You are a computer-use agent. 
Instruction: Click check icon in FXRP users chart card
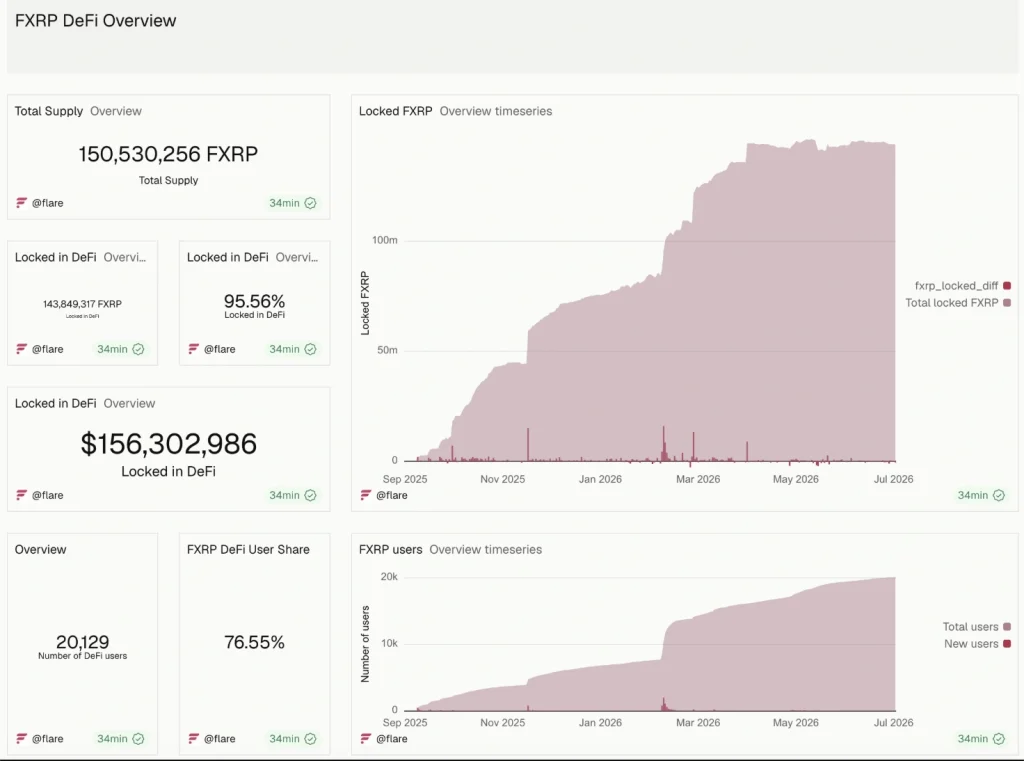click(x=999, y=739)
